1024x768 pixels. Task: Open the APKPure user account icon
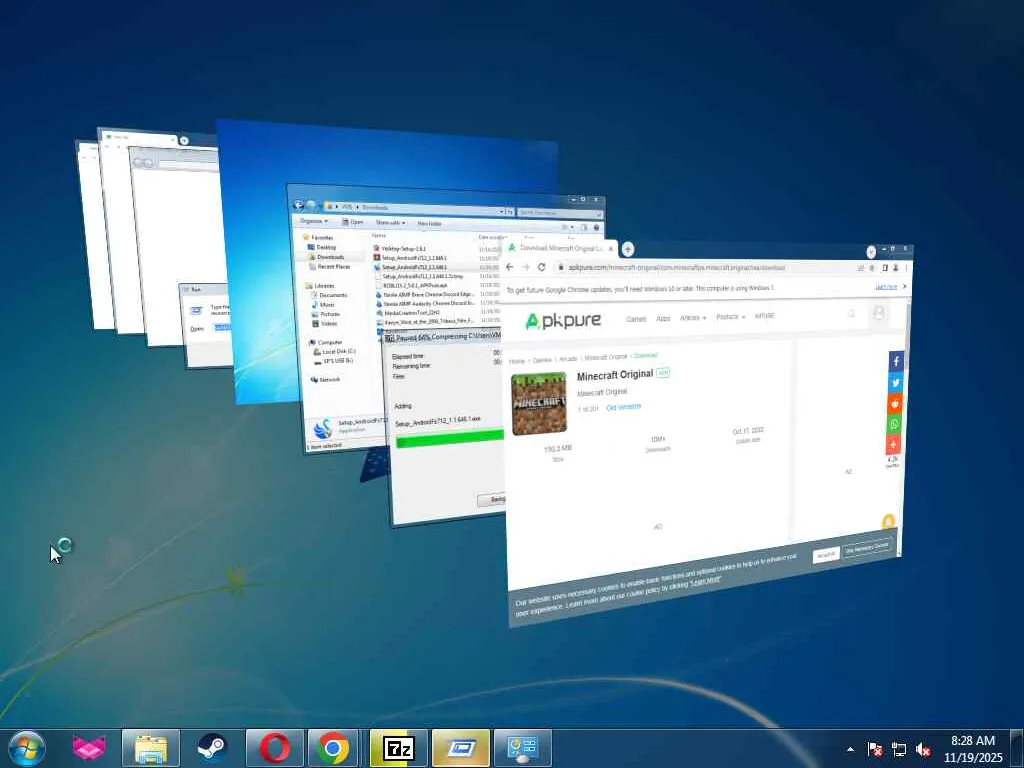click(879, 313)
